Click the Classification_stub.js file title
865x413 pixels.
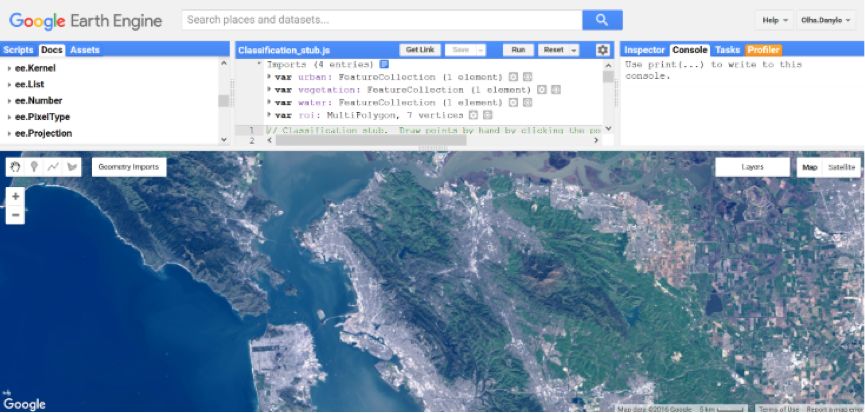pyautogui.click(x=284, y=50)
